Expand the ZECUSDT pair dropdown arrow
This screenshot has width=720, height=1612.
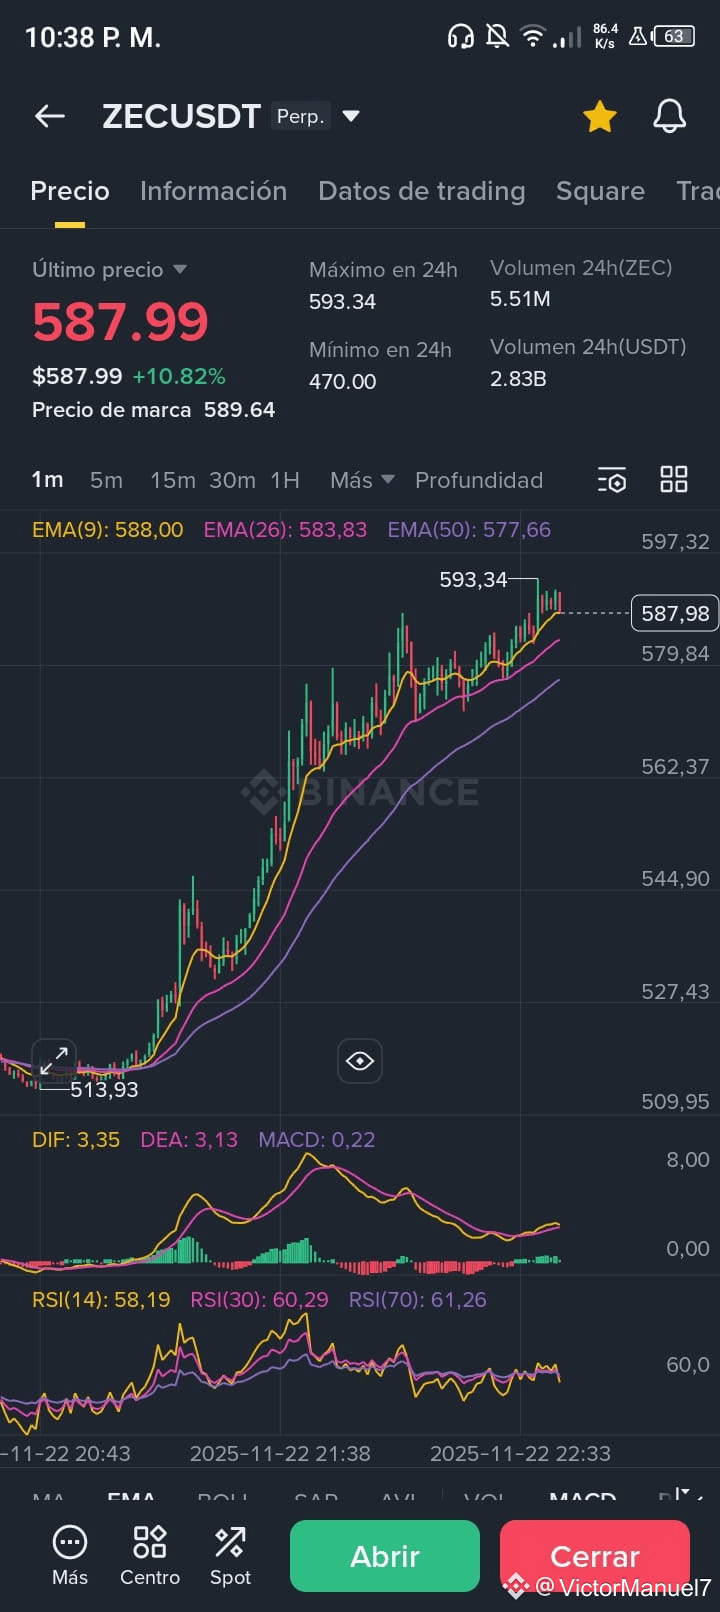coord(351,116)
